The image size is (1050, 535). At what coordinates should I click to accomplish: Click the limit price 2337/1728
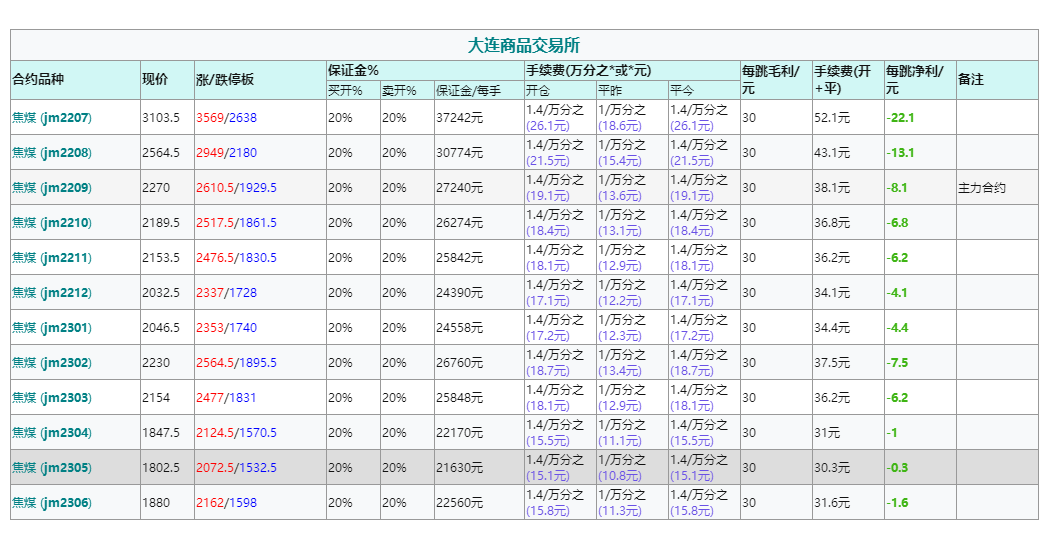point(226,293)
